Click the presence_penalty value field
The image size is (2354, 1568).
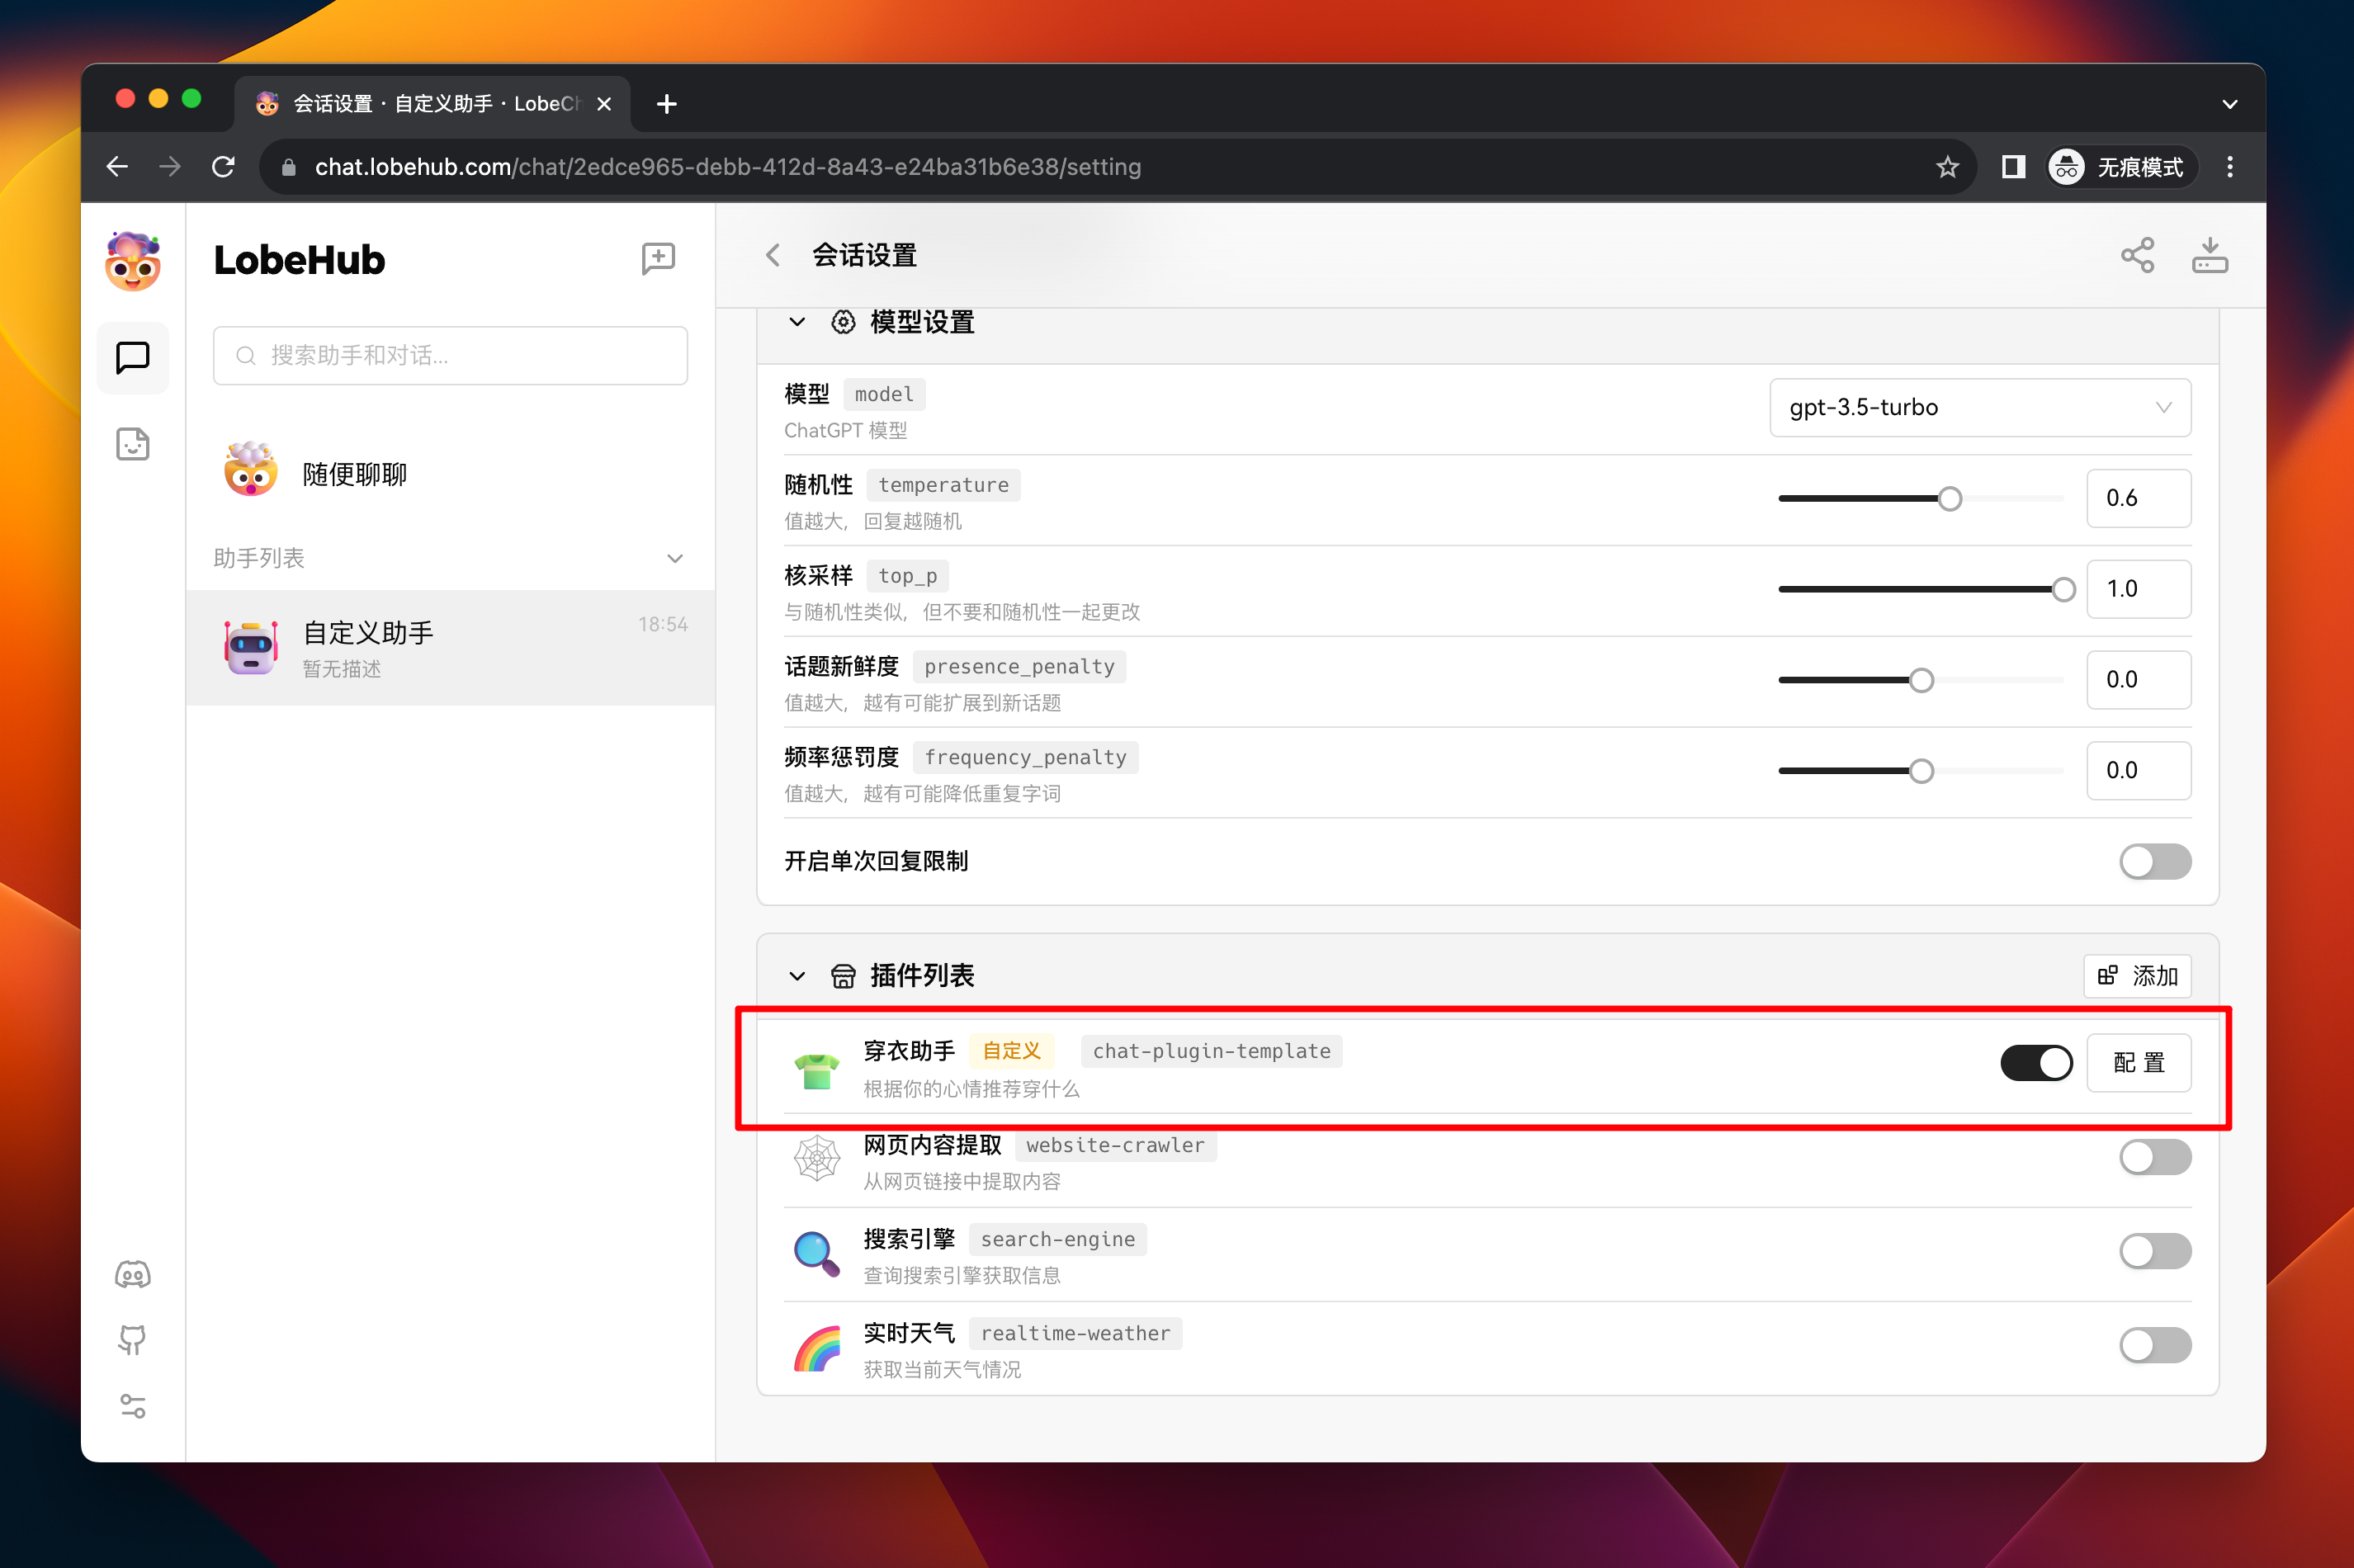[x=2138, y=680]
